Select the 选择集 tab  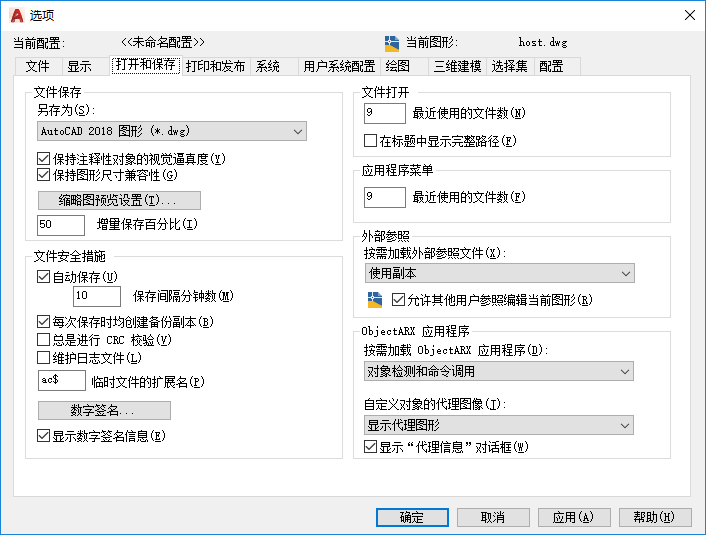click(510, 67)
